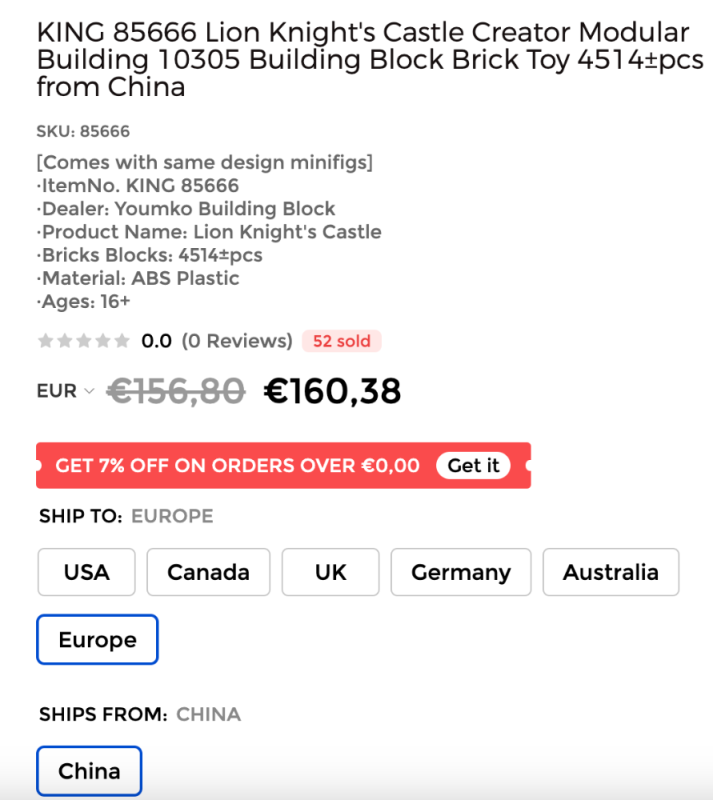Pick Germany as shipping destination

pyautogui.click(x=461, y=572)
